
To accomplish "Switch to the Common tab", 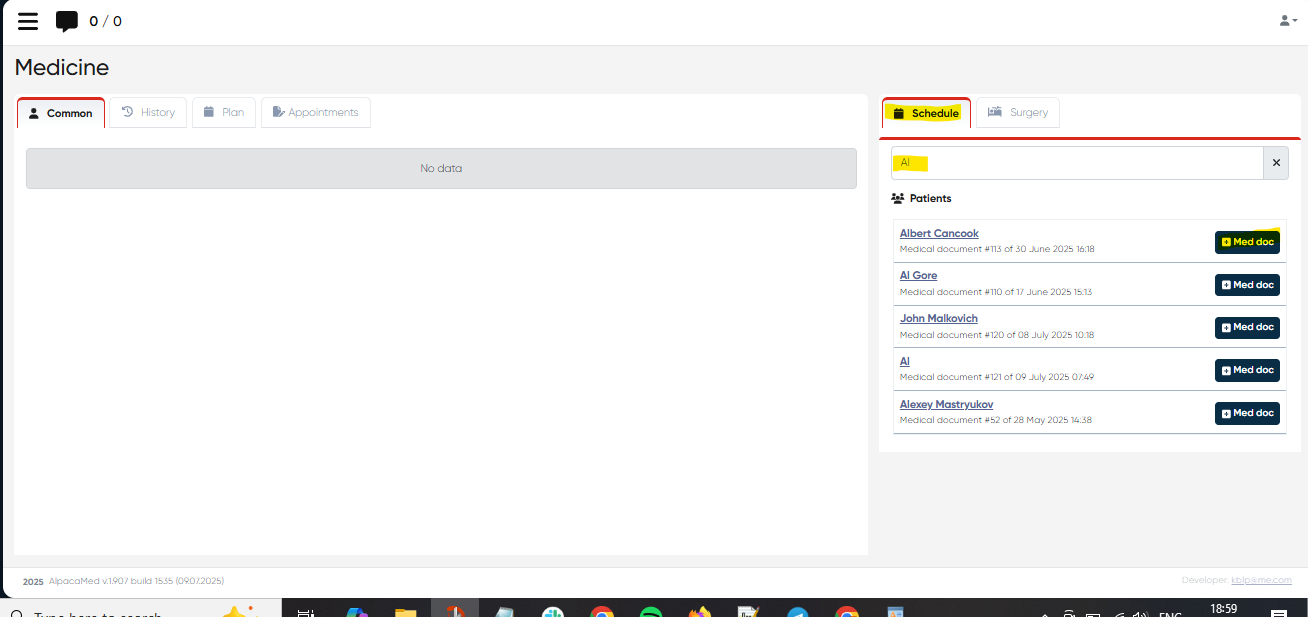I will click(61, 113).
